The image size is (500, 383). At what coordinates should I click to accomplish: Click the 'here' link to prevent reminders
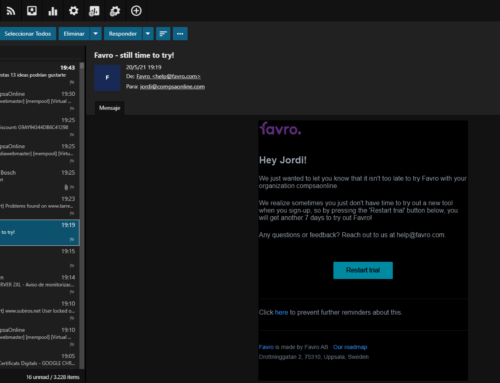(x=281, y=312)
